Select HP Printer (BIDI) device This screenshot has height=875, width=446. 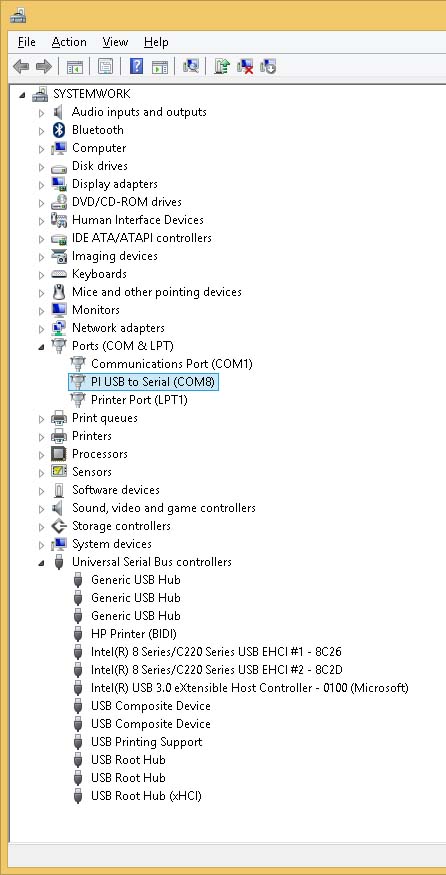click(x=134, y=633)
